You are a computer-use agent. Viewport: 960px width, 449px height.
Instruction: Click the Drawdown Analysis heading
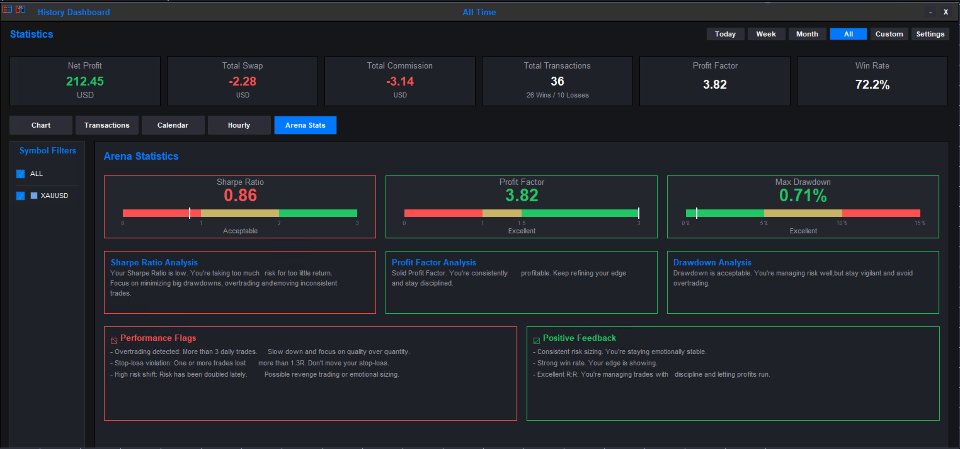click(x=713, y=263)
